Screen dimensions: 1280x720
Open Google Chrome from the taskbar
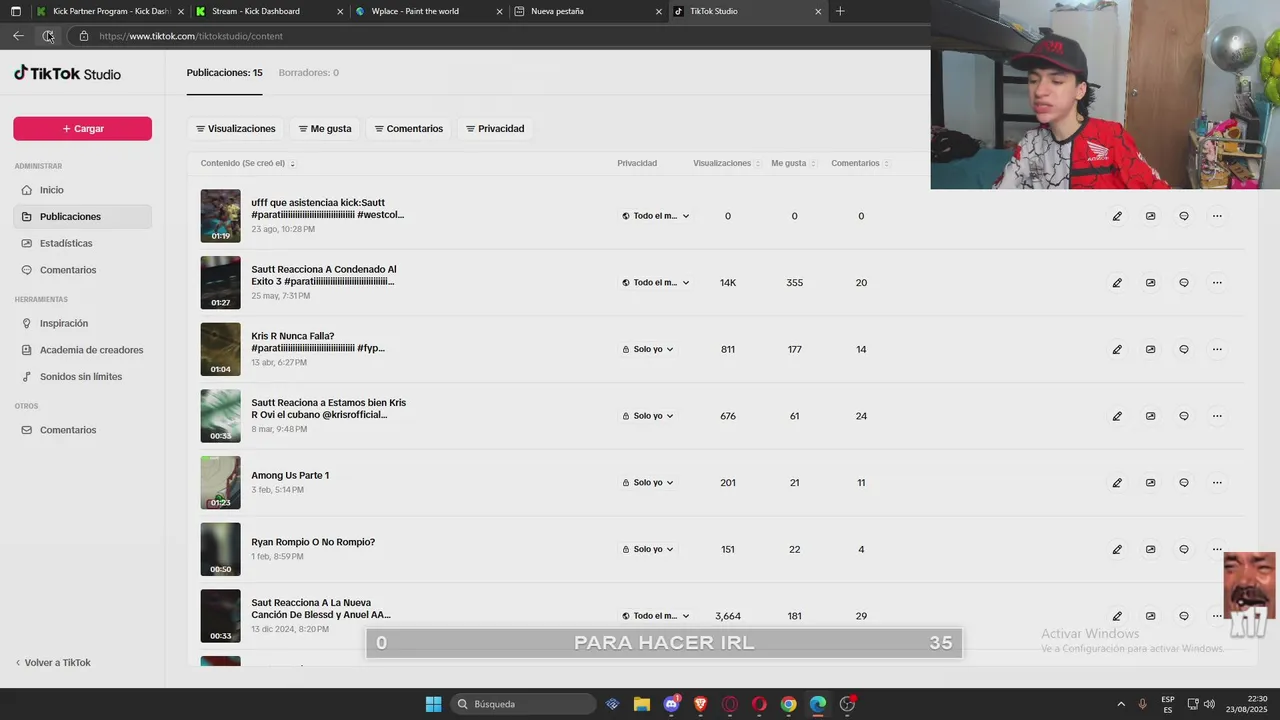788,704
